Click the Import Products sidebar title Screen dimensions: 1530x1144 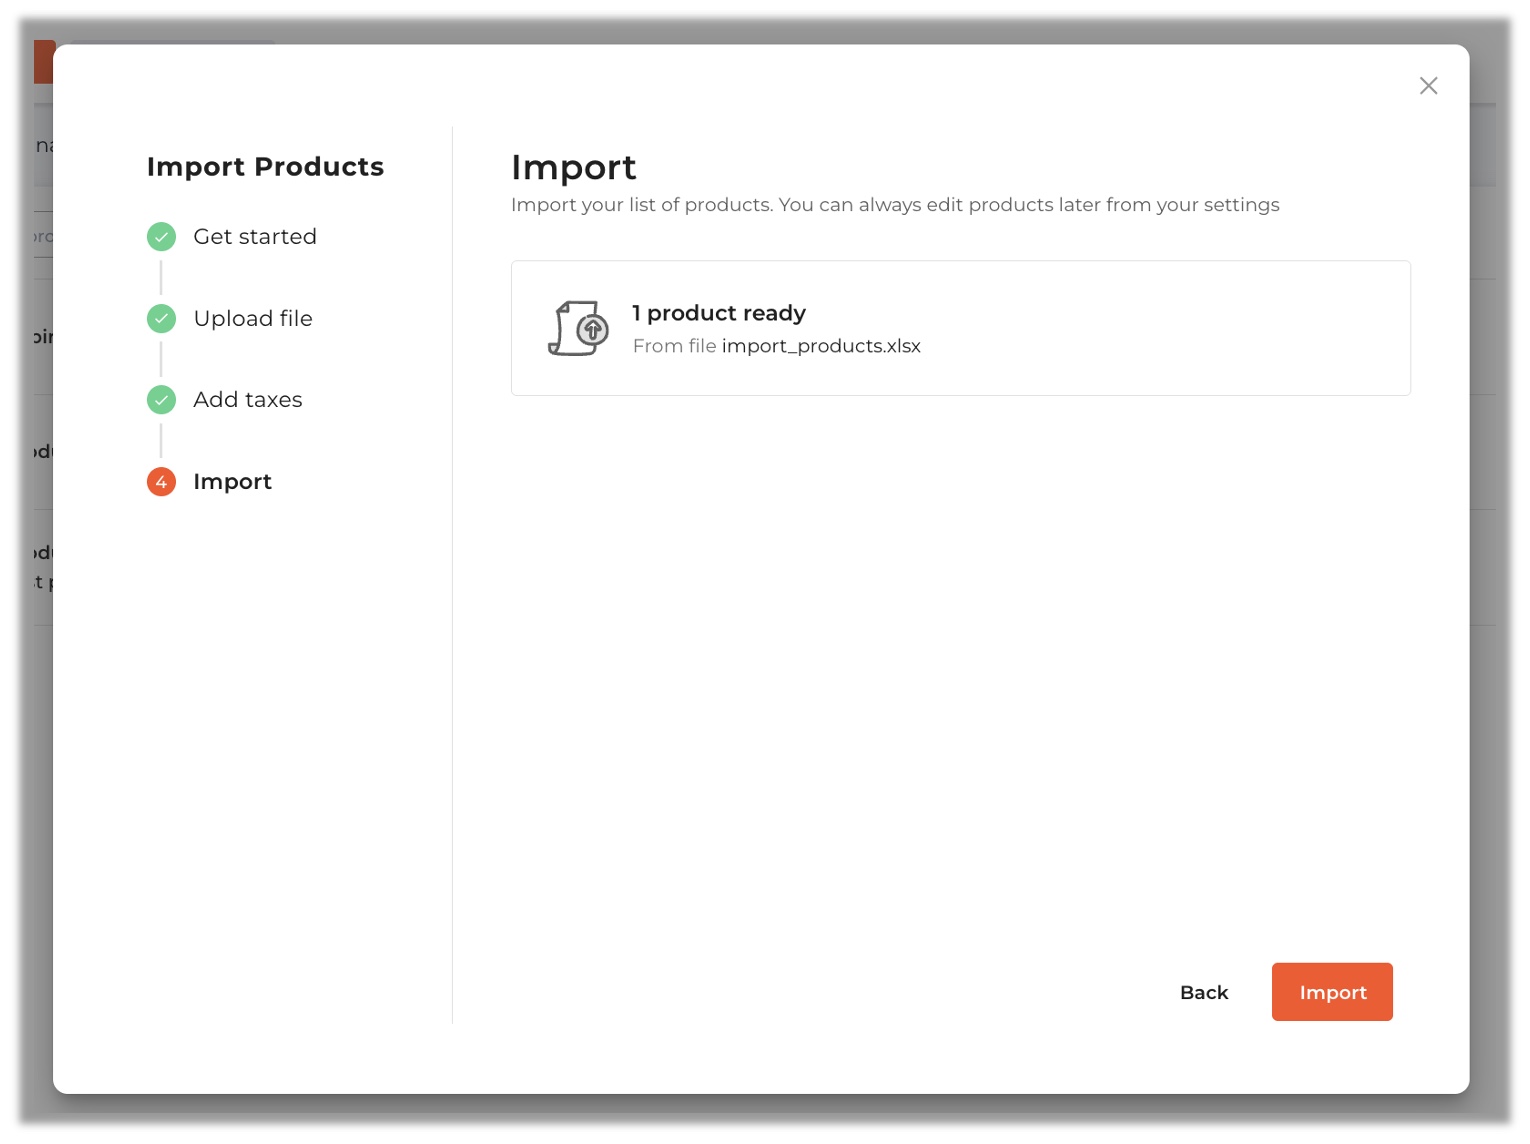tap(265, 167)
